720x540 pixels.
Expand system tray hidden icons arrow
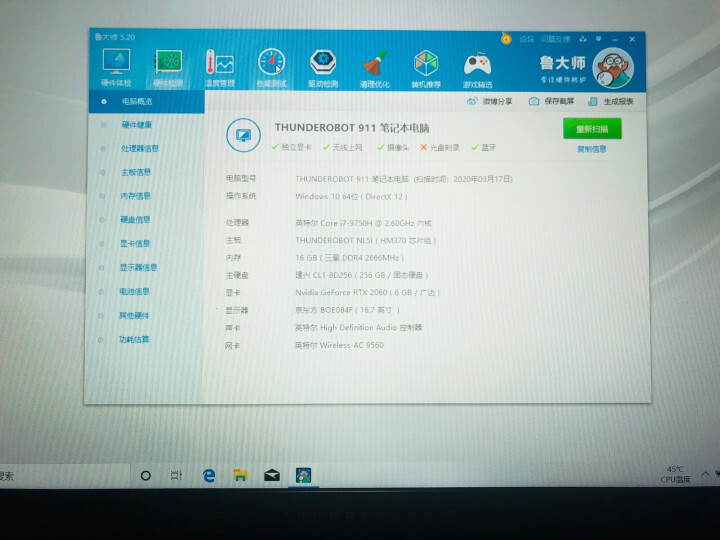(x=705, y=473)
